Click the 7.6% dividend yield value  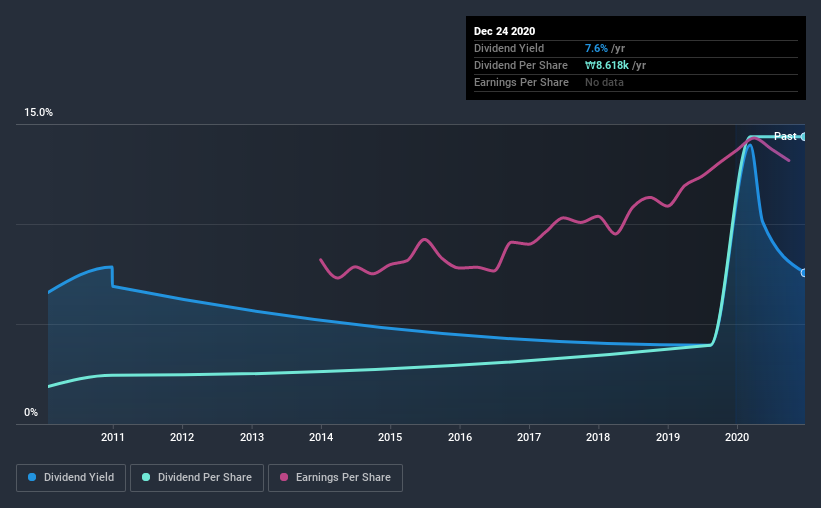pos(596,48)
